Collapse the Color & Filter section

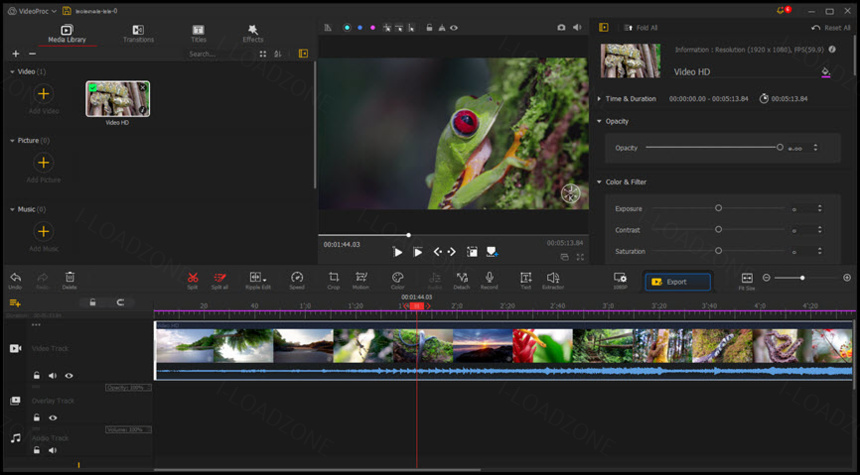coord(599,182)
